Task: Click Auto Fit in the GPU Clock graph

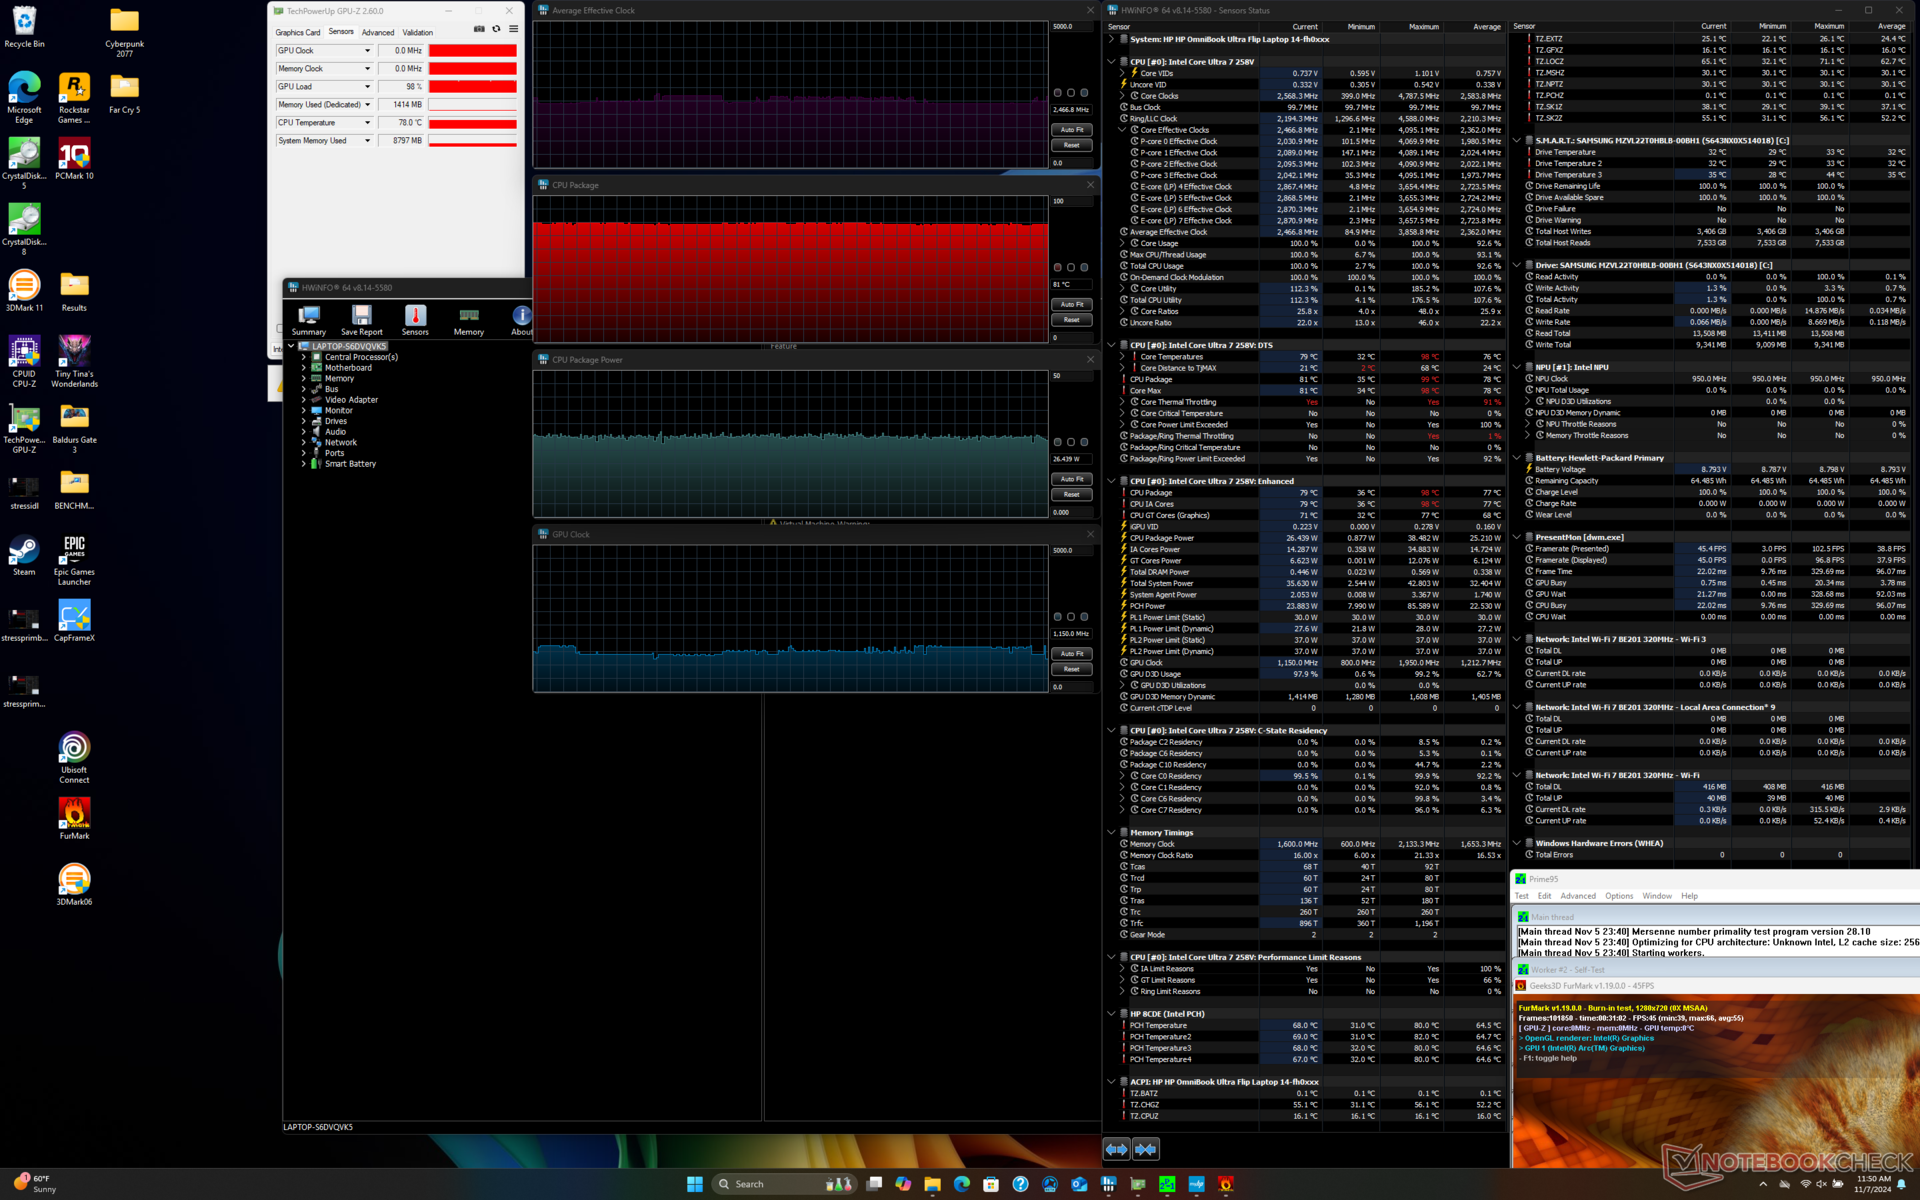Action: [x=1072, y=654]
